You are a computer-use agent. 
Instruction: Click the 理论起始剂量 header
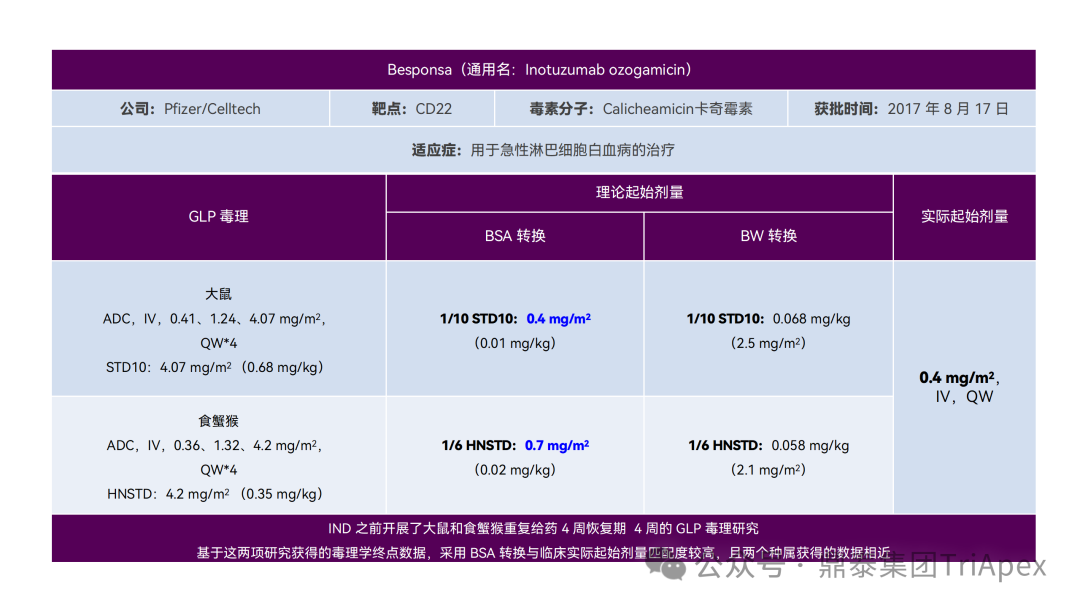pyautogui.click(x=639, y=193)
